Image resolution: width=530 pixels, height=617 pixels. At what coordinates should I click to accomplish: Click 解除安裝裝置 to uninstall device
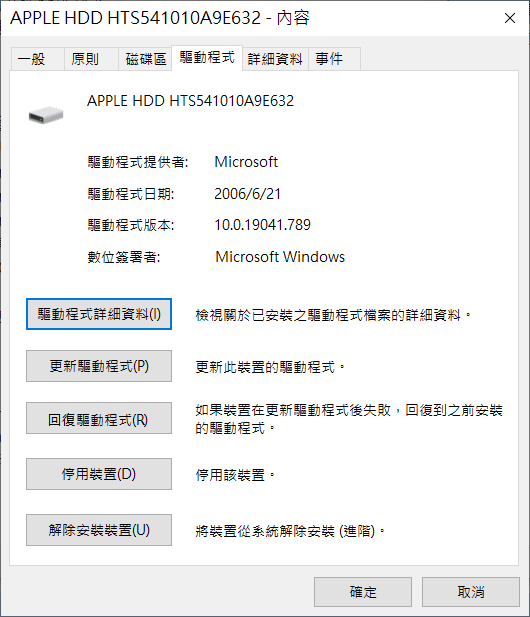tap(99, 530)
